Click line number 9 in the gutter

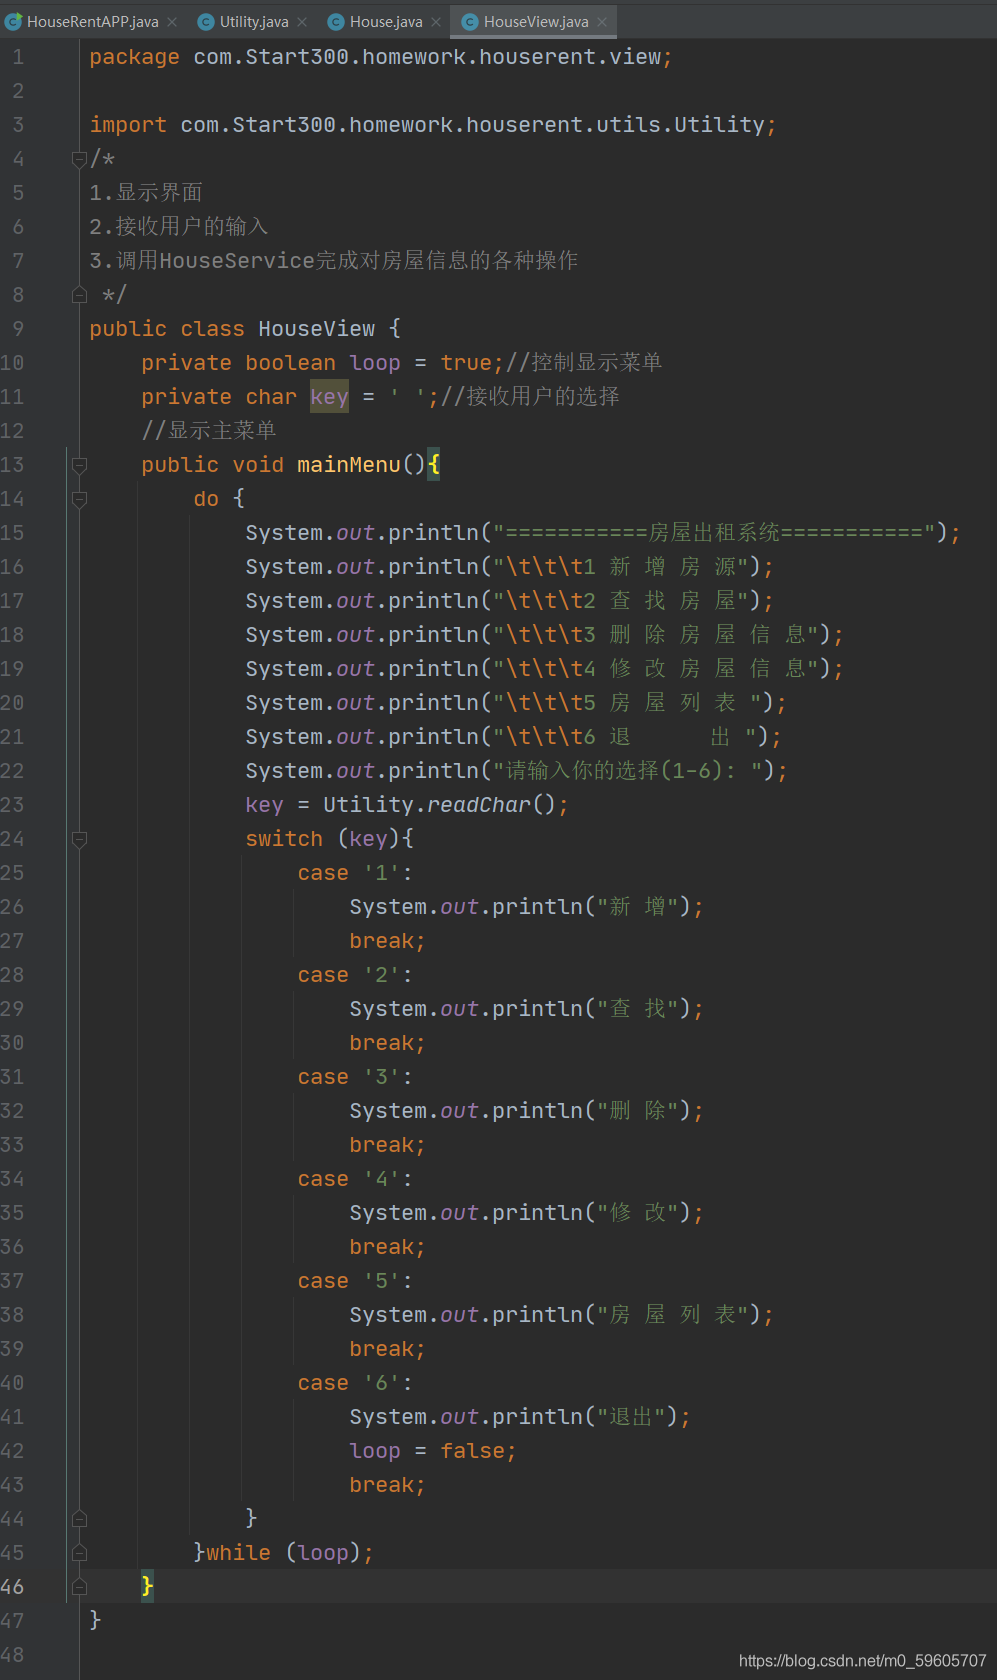coord(18,329)
